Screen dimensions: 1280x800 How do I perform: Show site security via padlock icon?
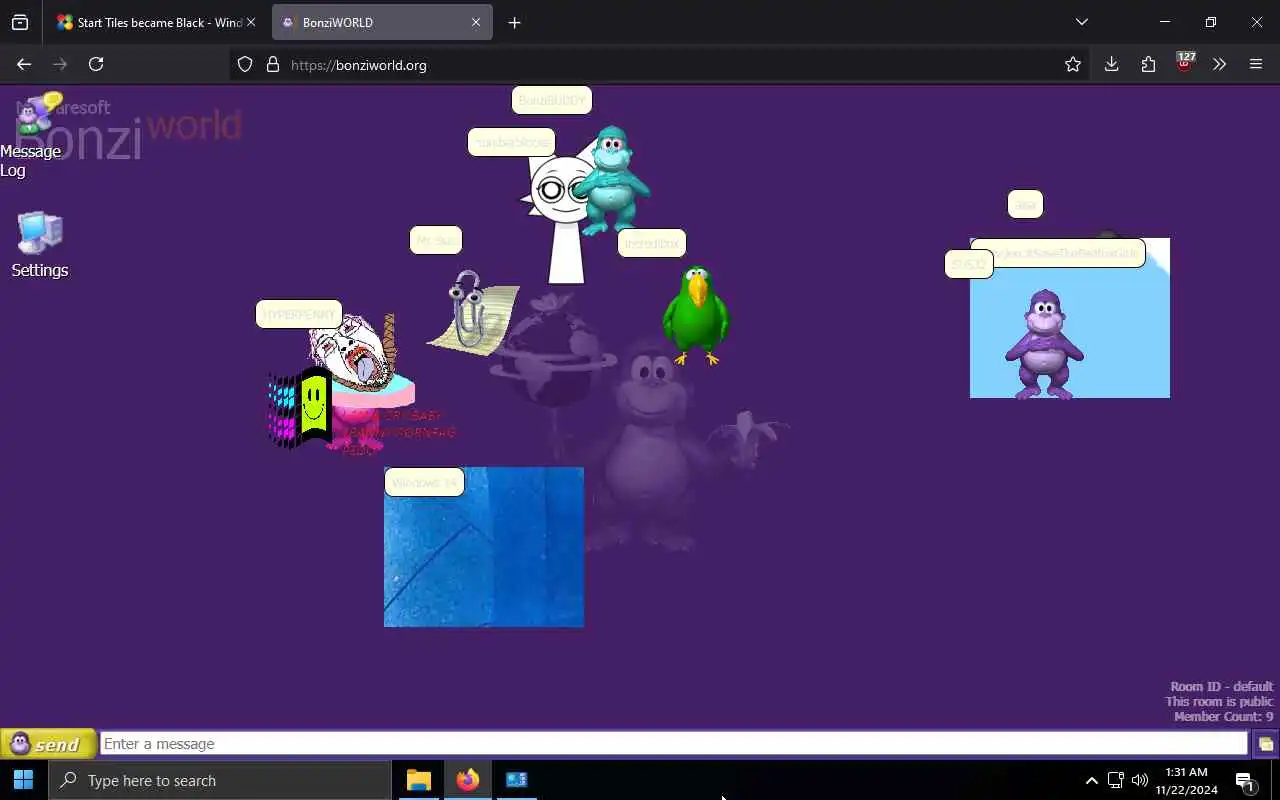click(x=272, y=65)
